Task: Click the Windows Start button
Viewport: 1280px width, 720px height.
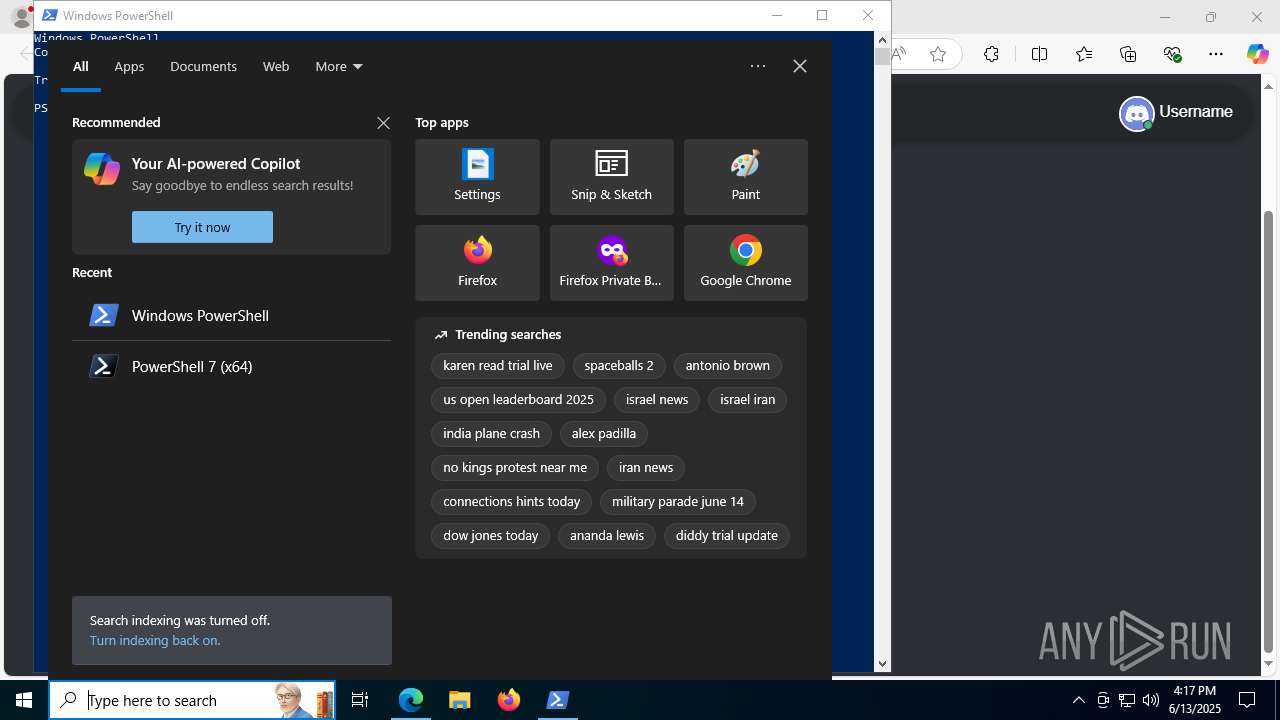Action: click(x=24, y=700)
